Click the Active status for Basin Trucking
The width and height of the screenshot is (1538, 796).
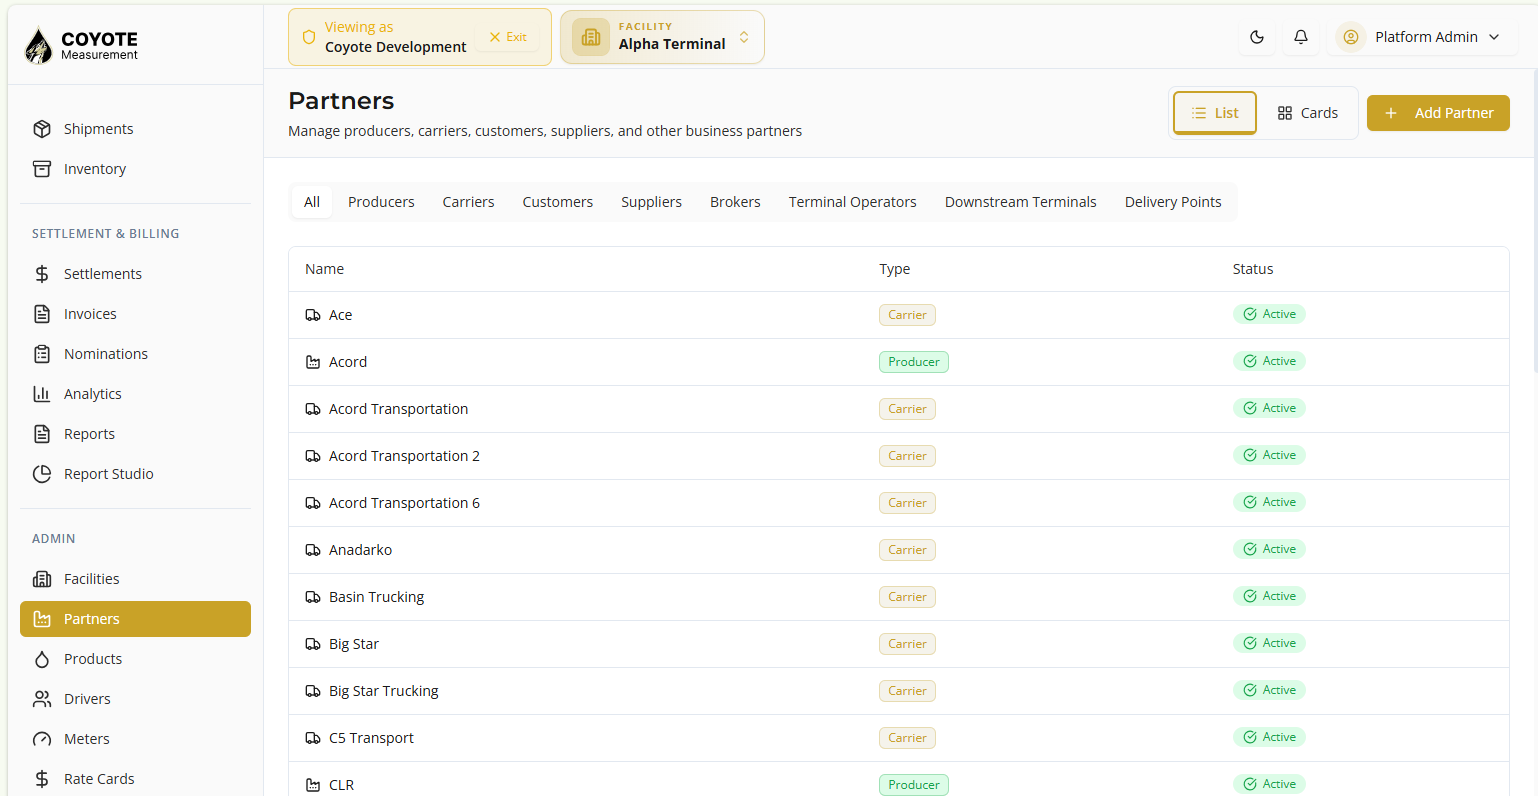[x=1269, y=596]
